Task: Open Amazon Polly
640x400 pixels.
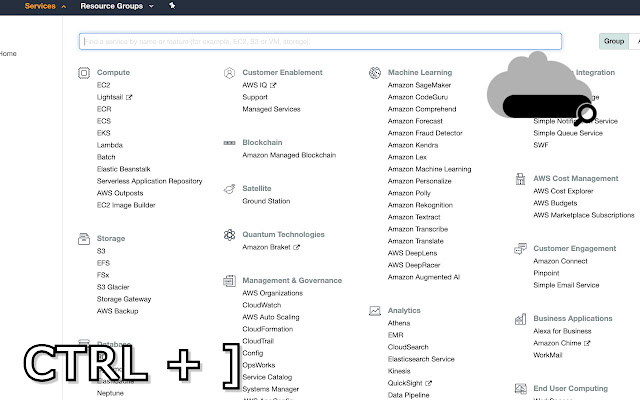Action: tap(409, 193)
